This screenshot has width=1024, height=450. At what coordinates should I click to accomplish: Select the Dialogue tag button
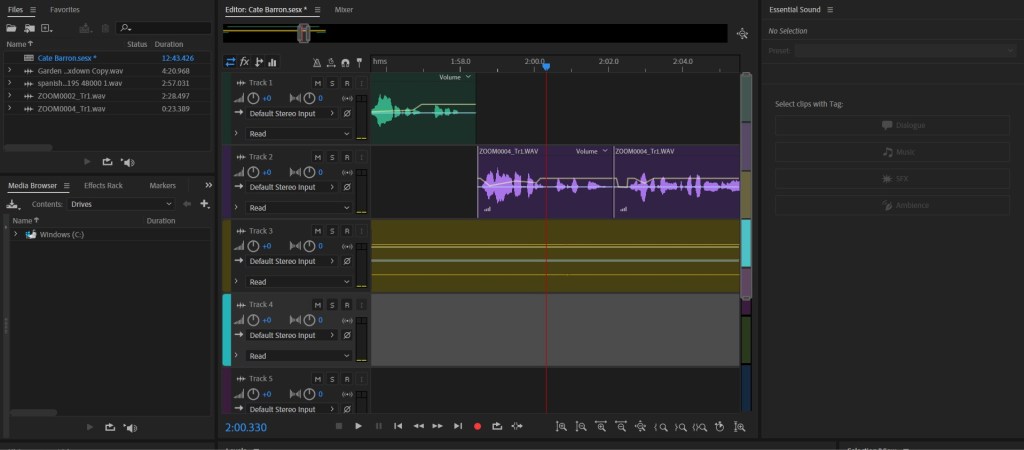[x=892, y=125]
